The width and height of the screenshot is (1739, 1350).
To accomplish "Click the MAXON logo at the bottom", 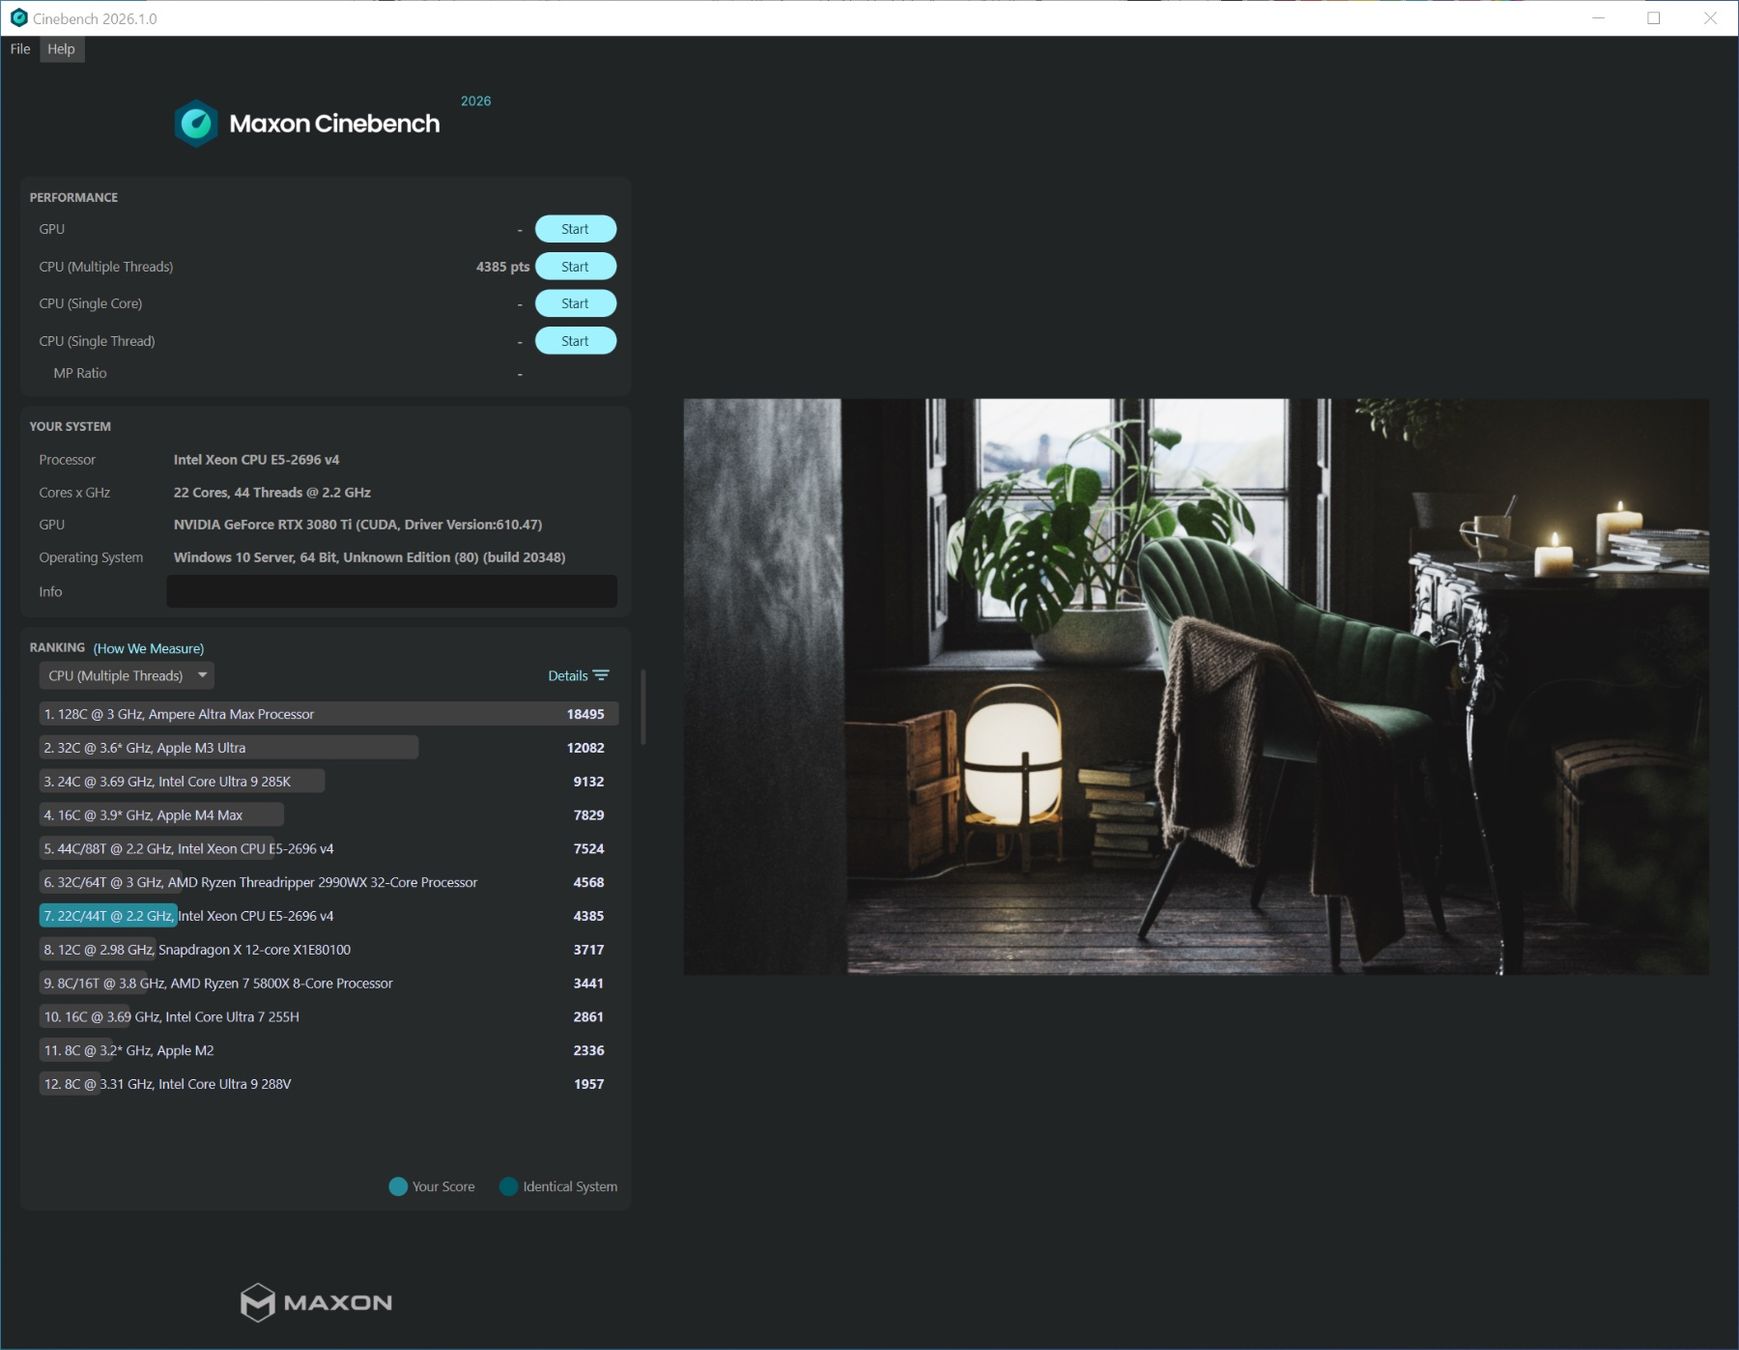I will click(316, 1302).
